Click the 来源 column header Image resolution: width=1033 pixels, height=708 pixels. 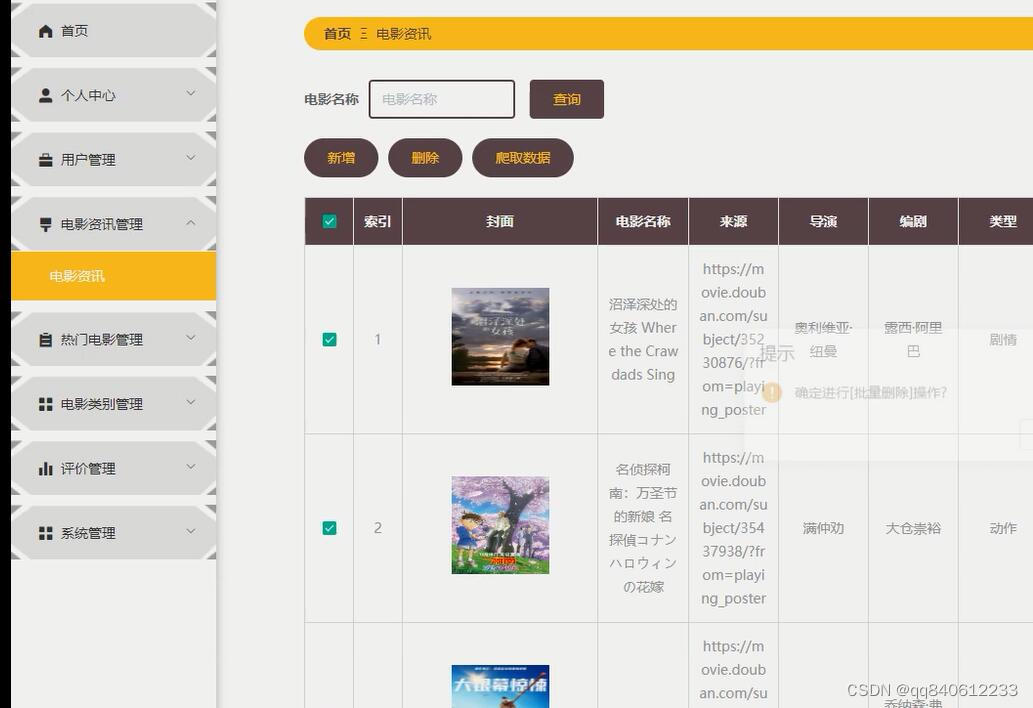[733, 221]
